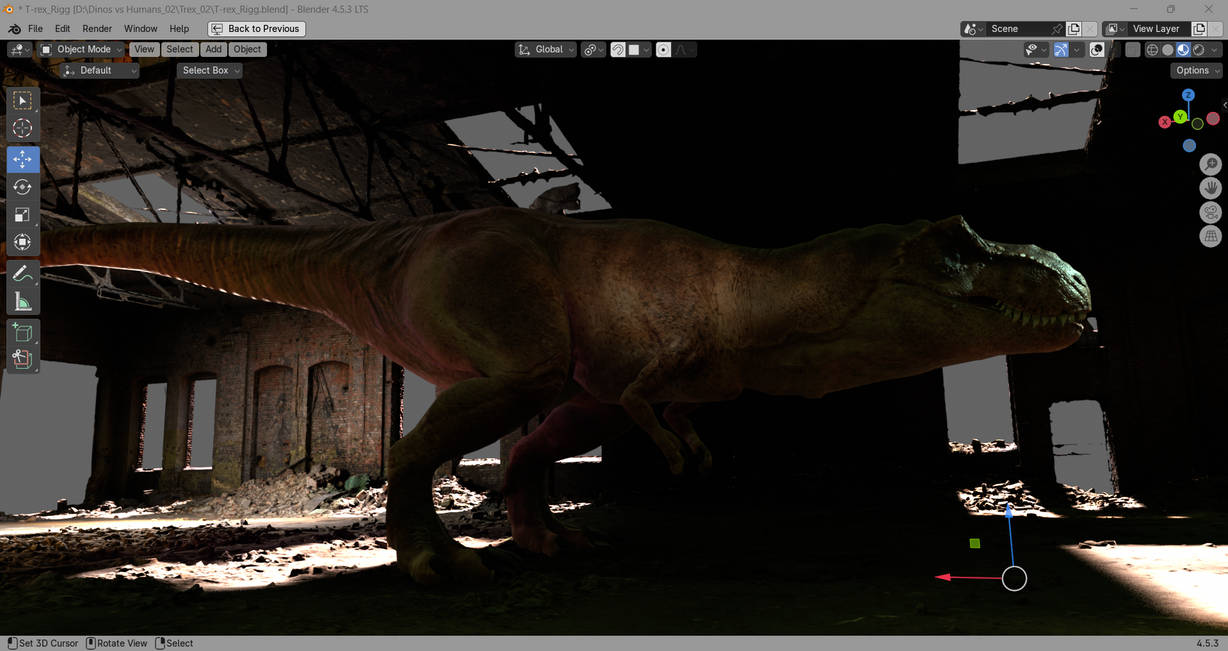
Task: Click the Y axis on navigation gizmo
Action: pos(1180,117)
